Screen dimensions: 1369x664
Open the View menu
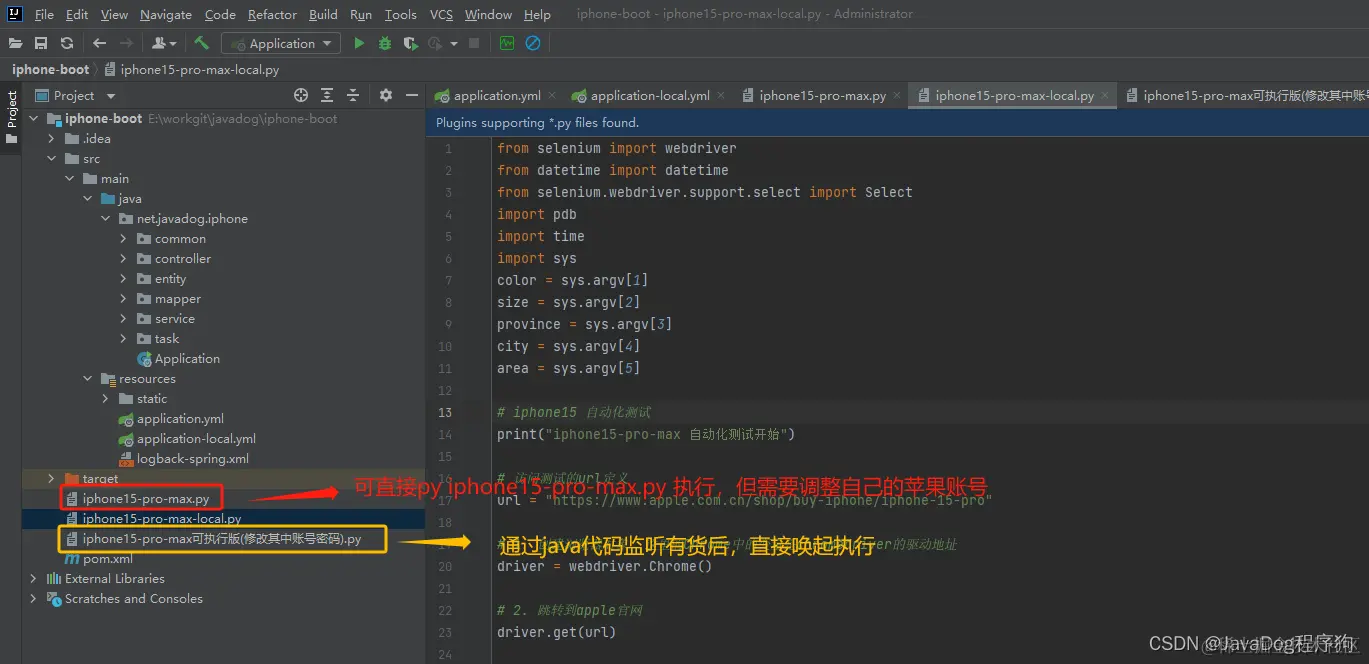pyautogui.click(x=114, y=14)
